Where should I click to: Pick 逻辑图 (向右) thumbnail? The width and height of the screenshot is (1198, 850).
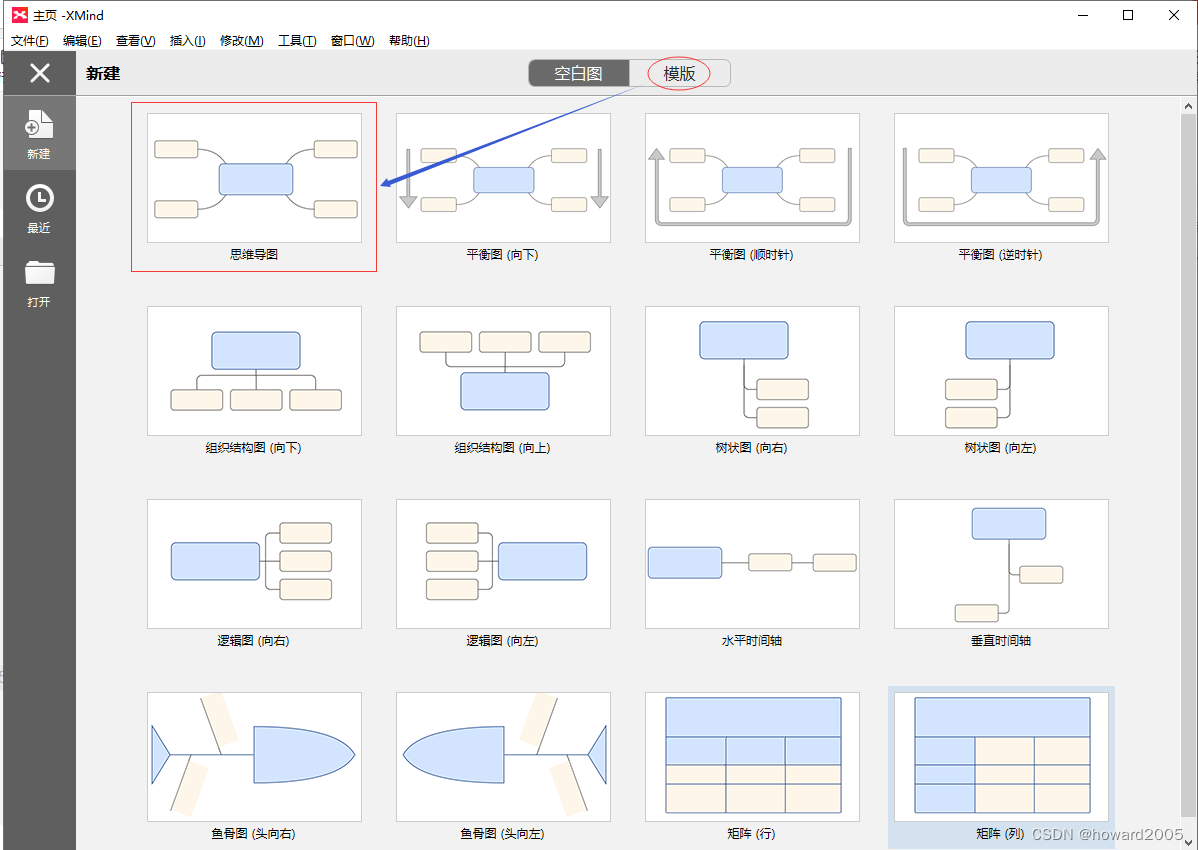[x=254, y=564]
